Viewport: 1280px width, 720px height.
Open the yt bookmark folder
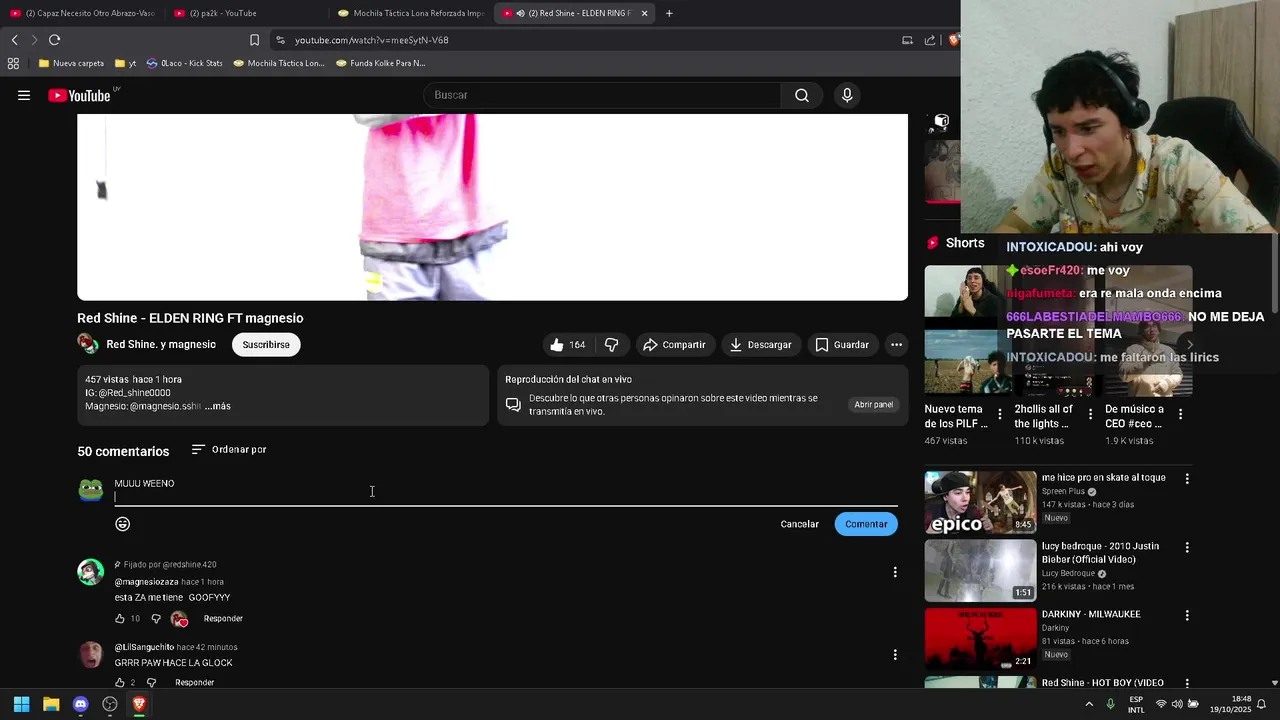[x=125, y=63]
